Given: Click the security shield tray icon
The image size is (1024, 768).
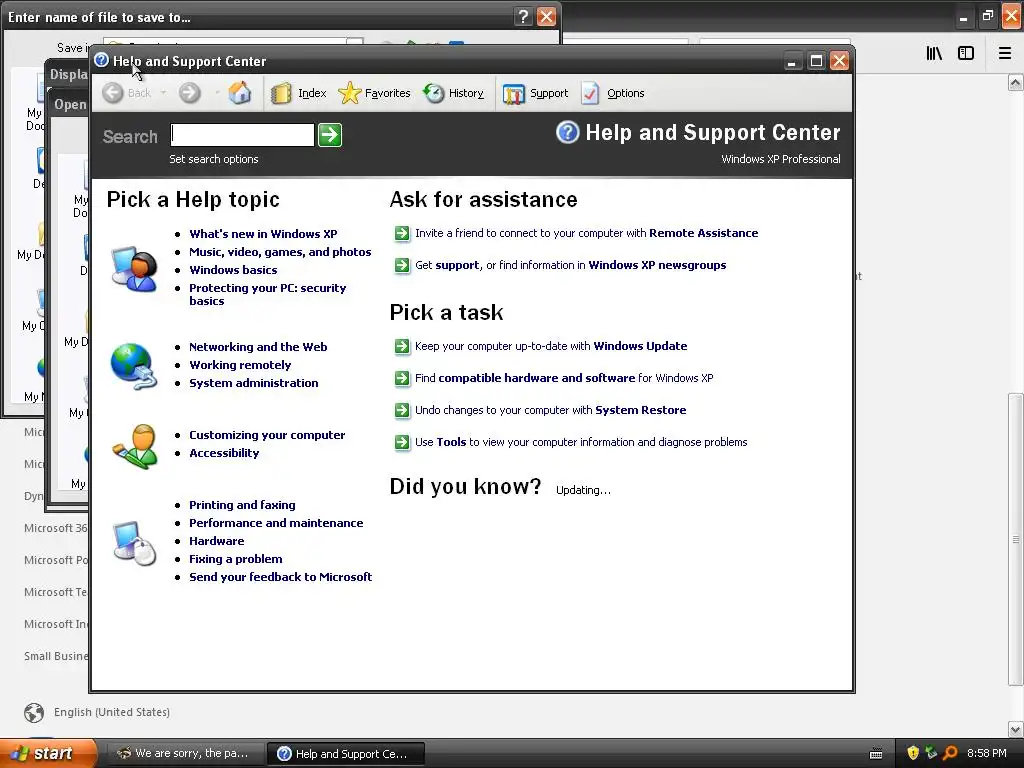Looking at the screenshot, I should pos(913,754).
